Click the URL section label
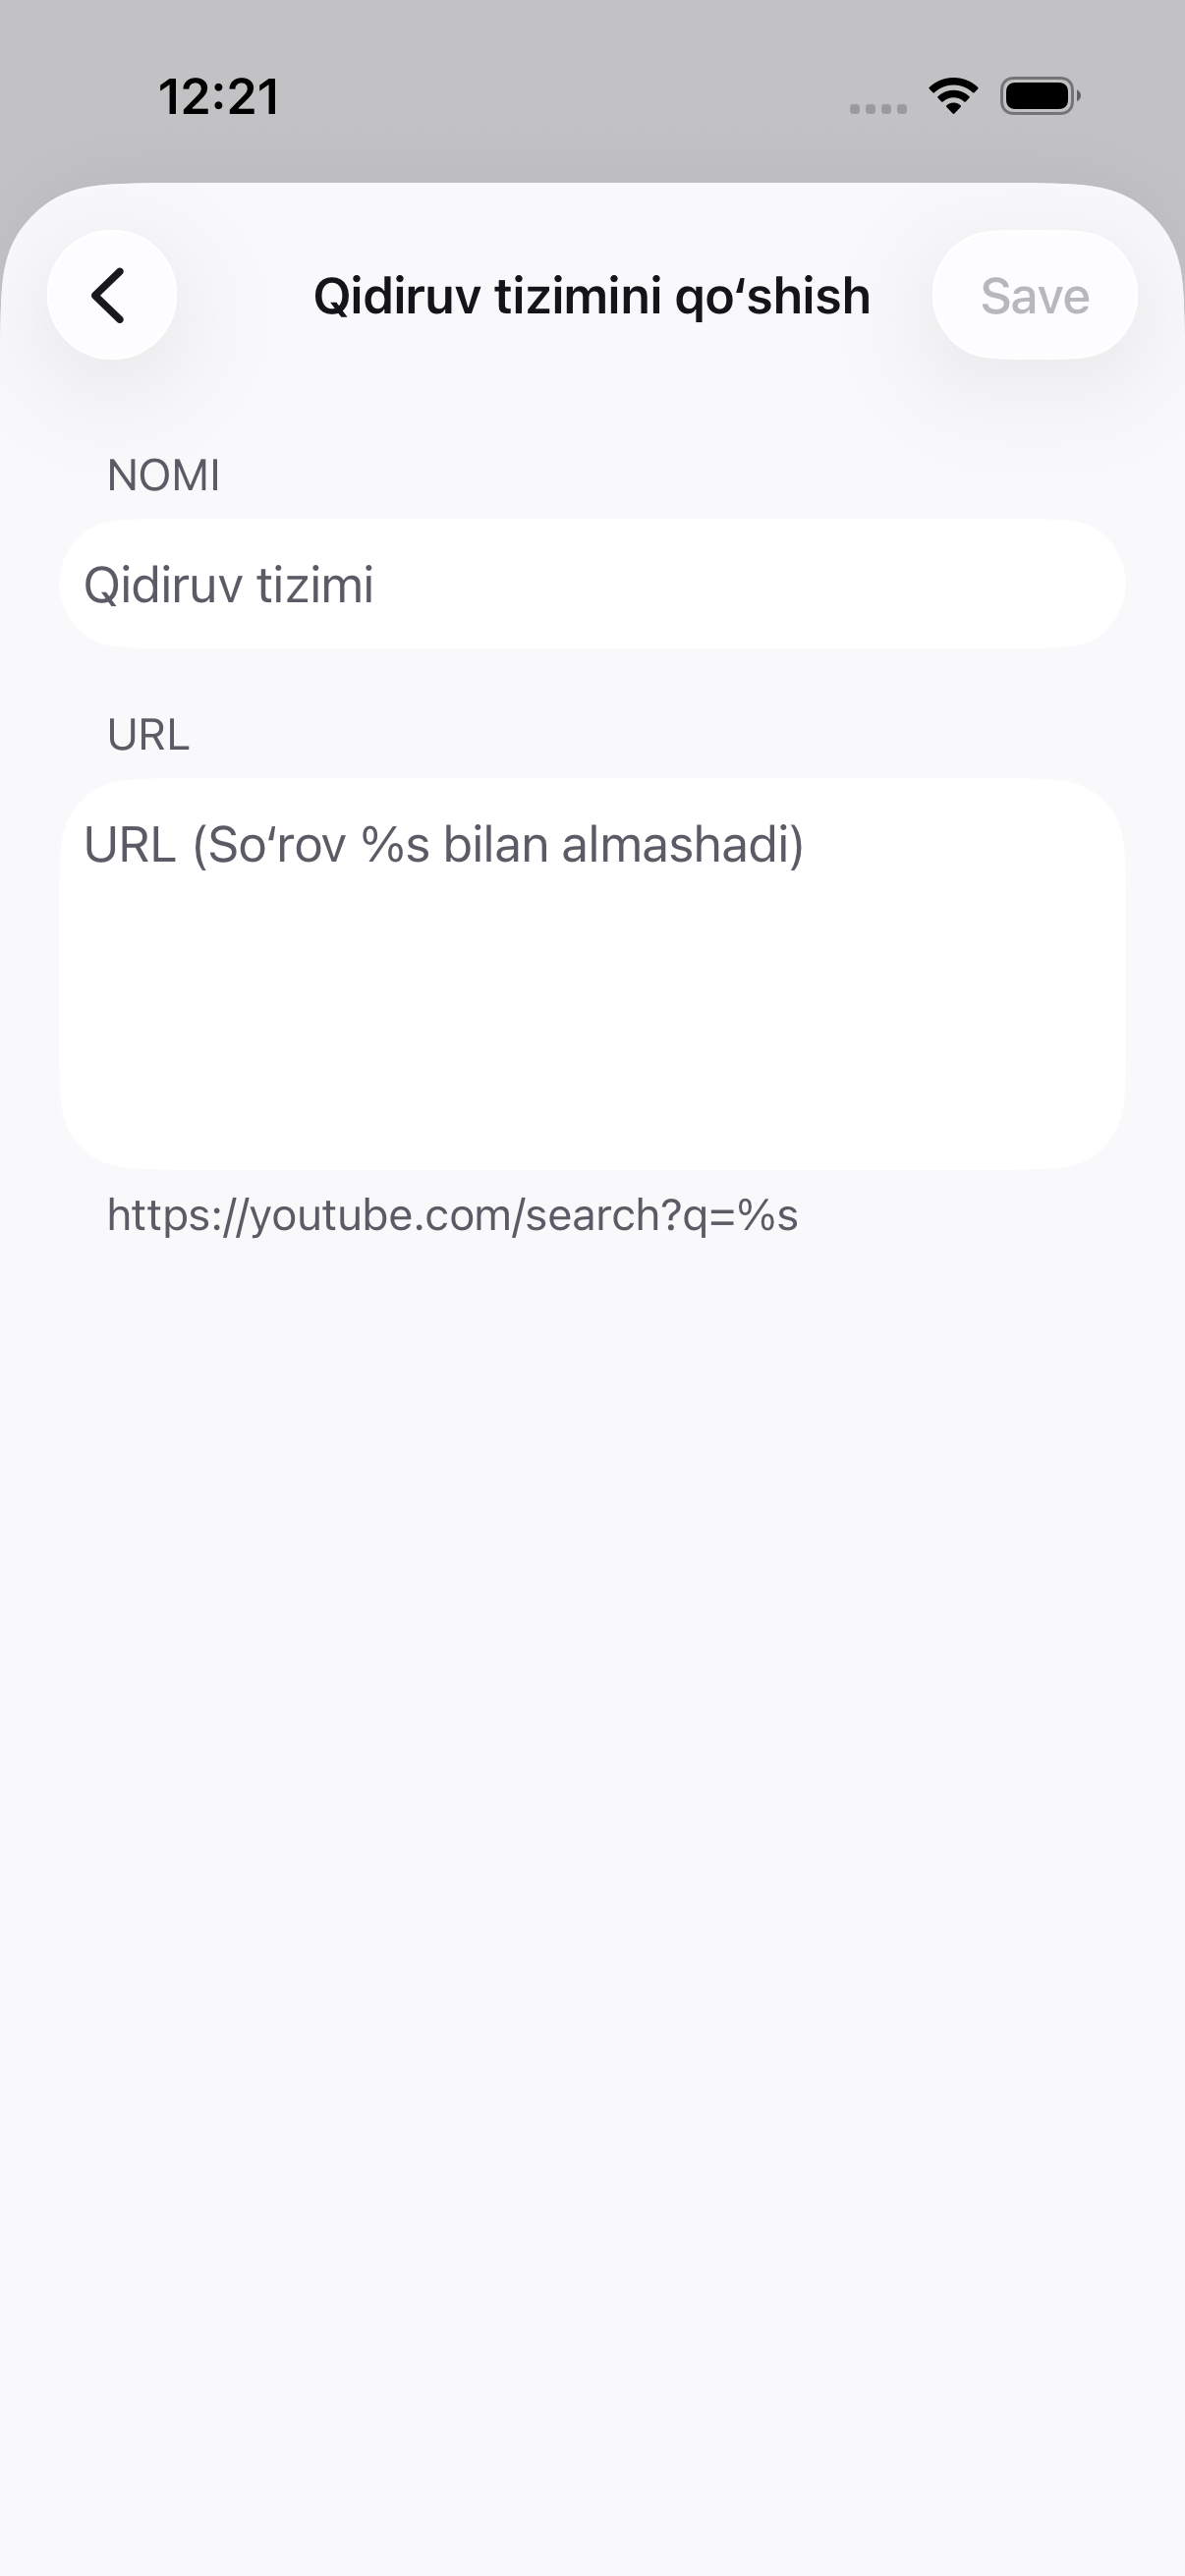Screen dimensions: 1185x2576 tap(148, 735)
